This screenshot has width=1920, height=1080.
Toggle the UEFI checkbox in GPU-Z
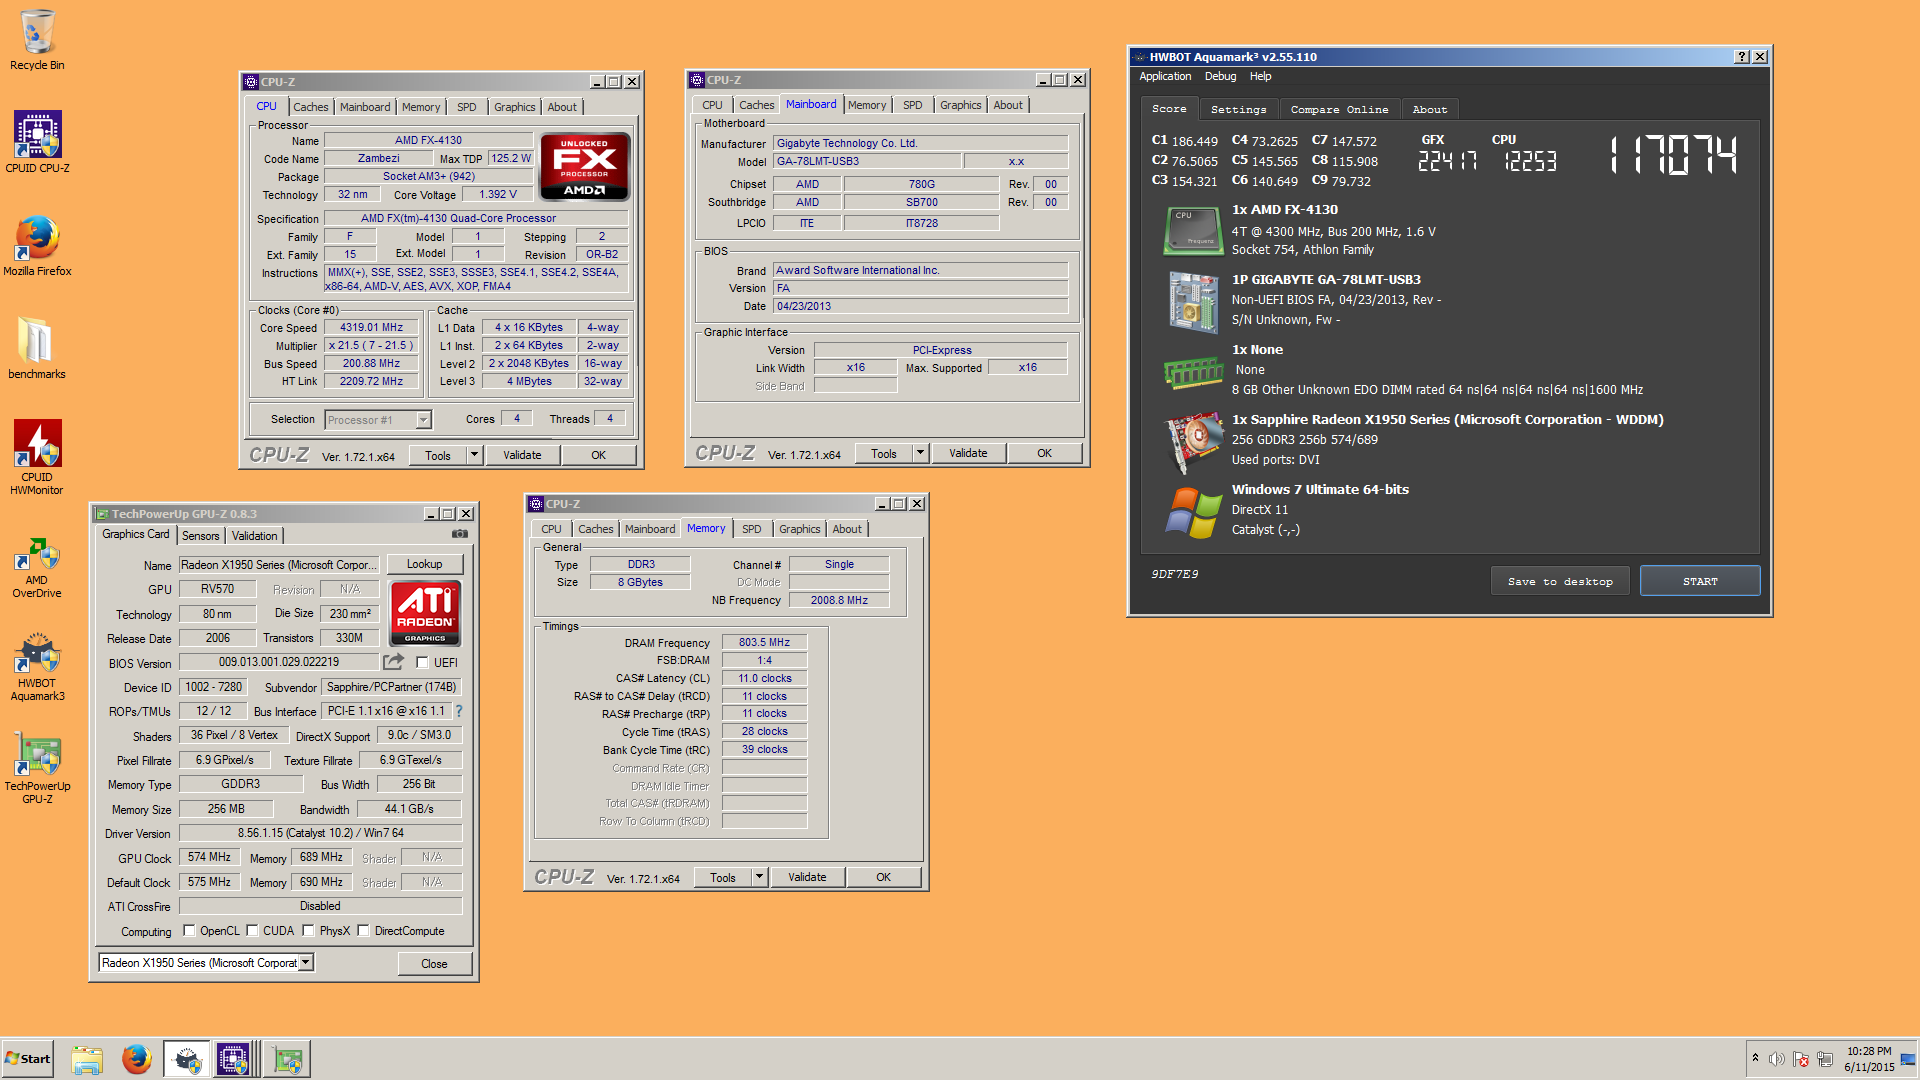(422, 662)
